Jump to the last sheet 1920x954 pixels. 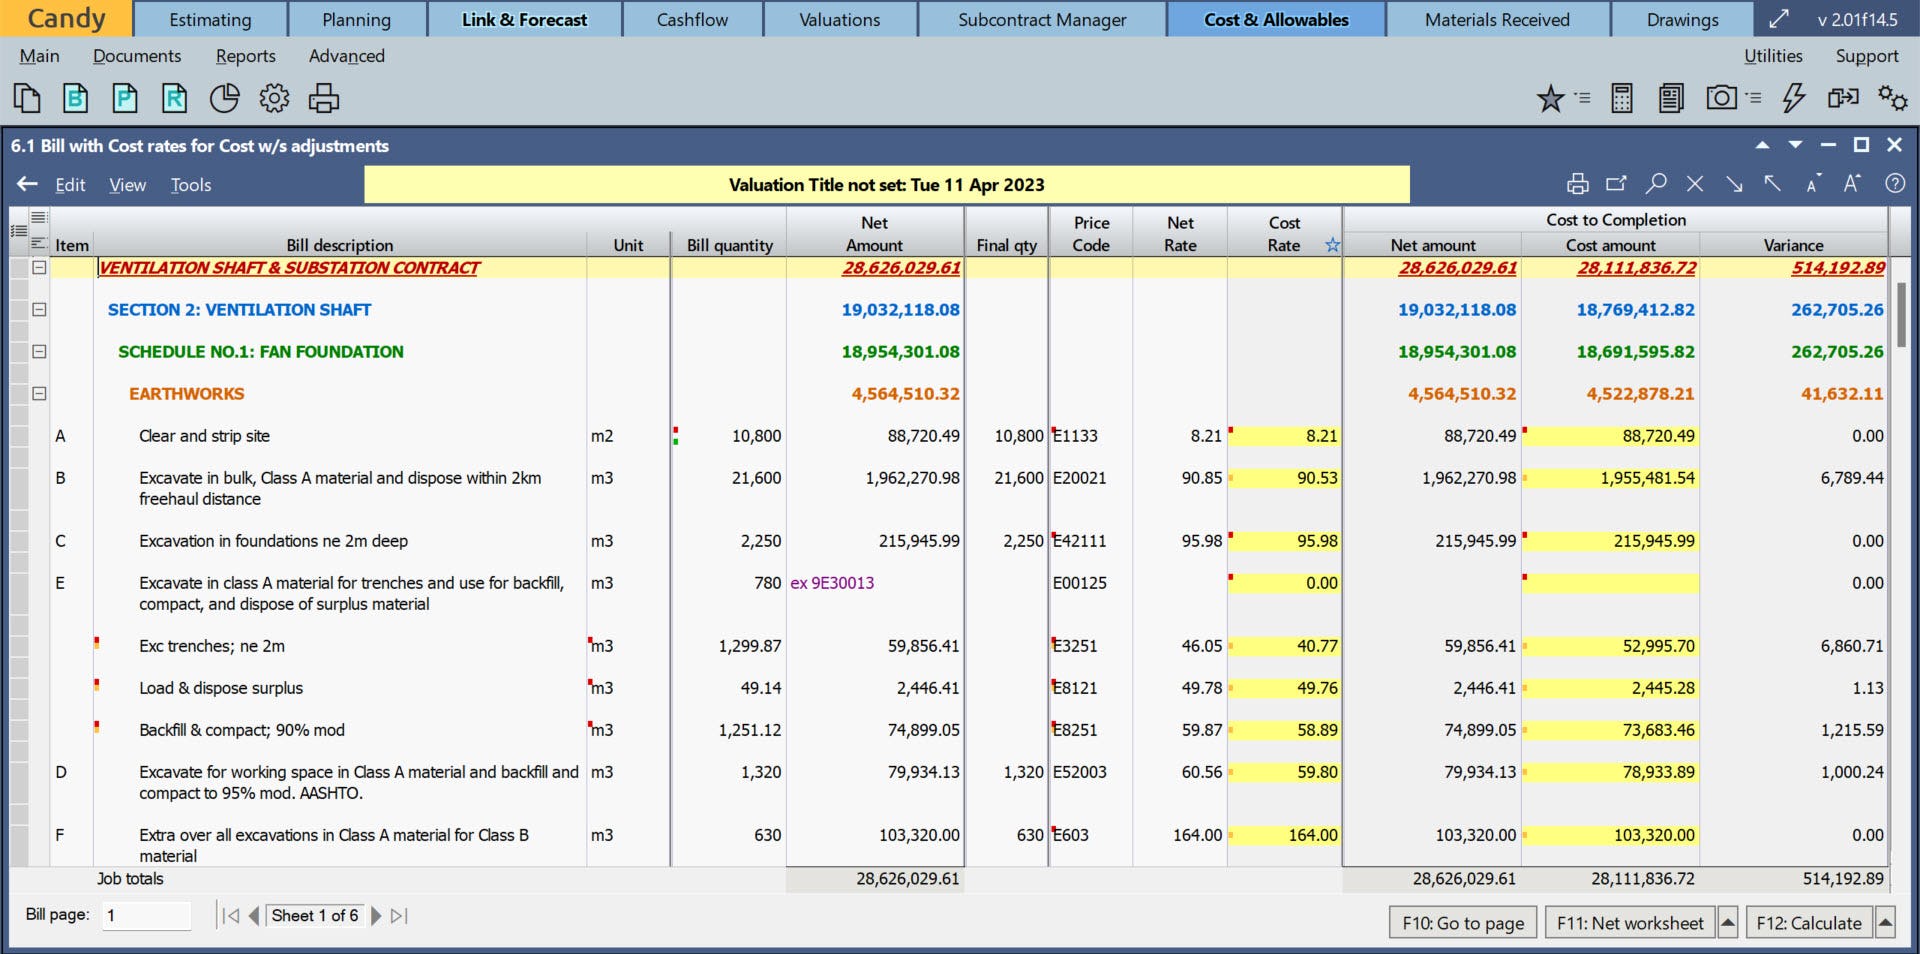click(399, 915)
